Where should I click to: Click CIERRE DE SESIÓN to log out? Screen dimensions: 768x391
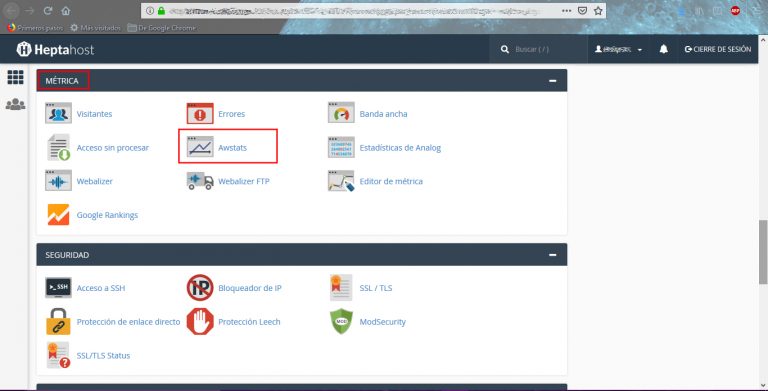(718, 49)
